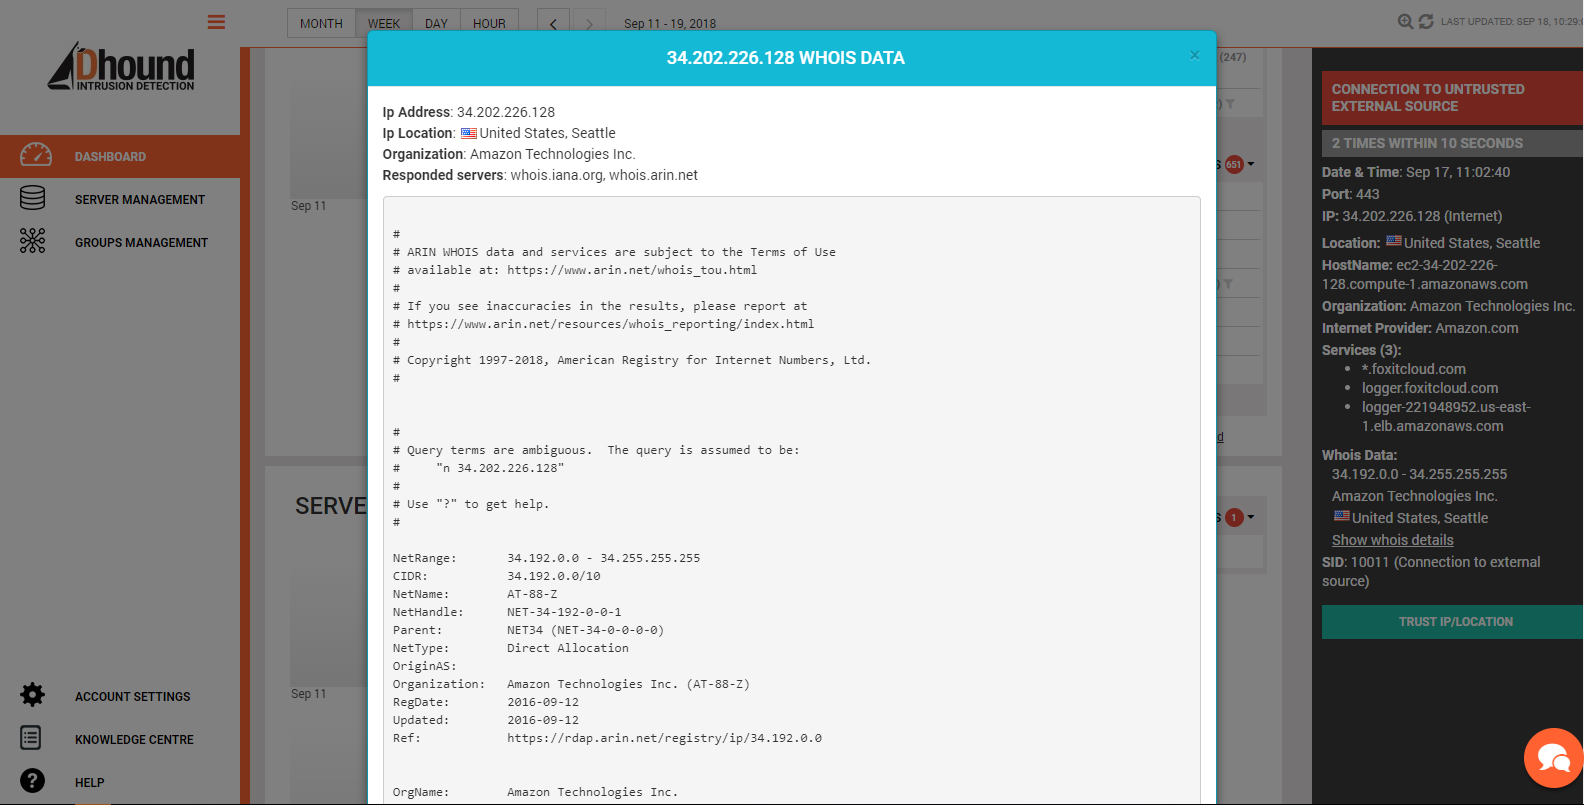Click the Knowledge Centre document icon
This screenshot has width=1584, height=805.
point(31,738)
